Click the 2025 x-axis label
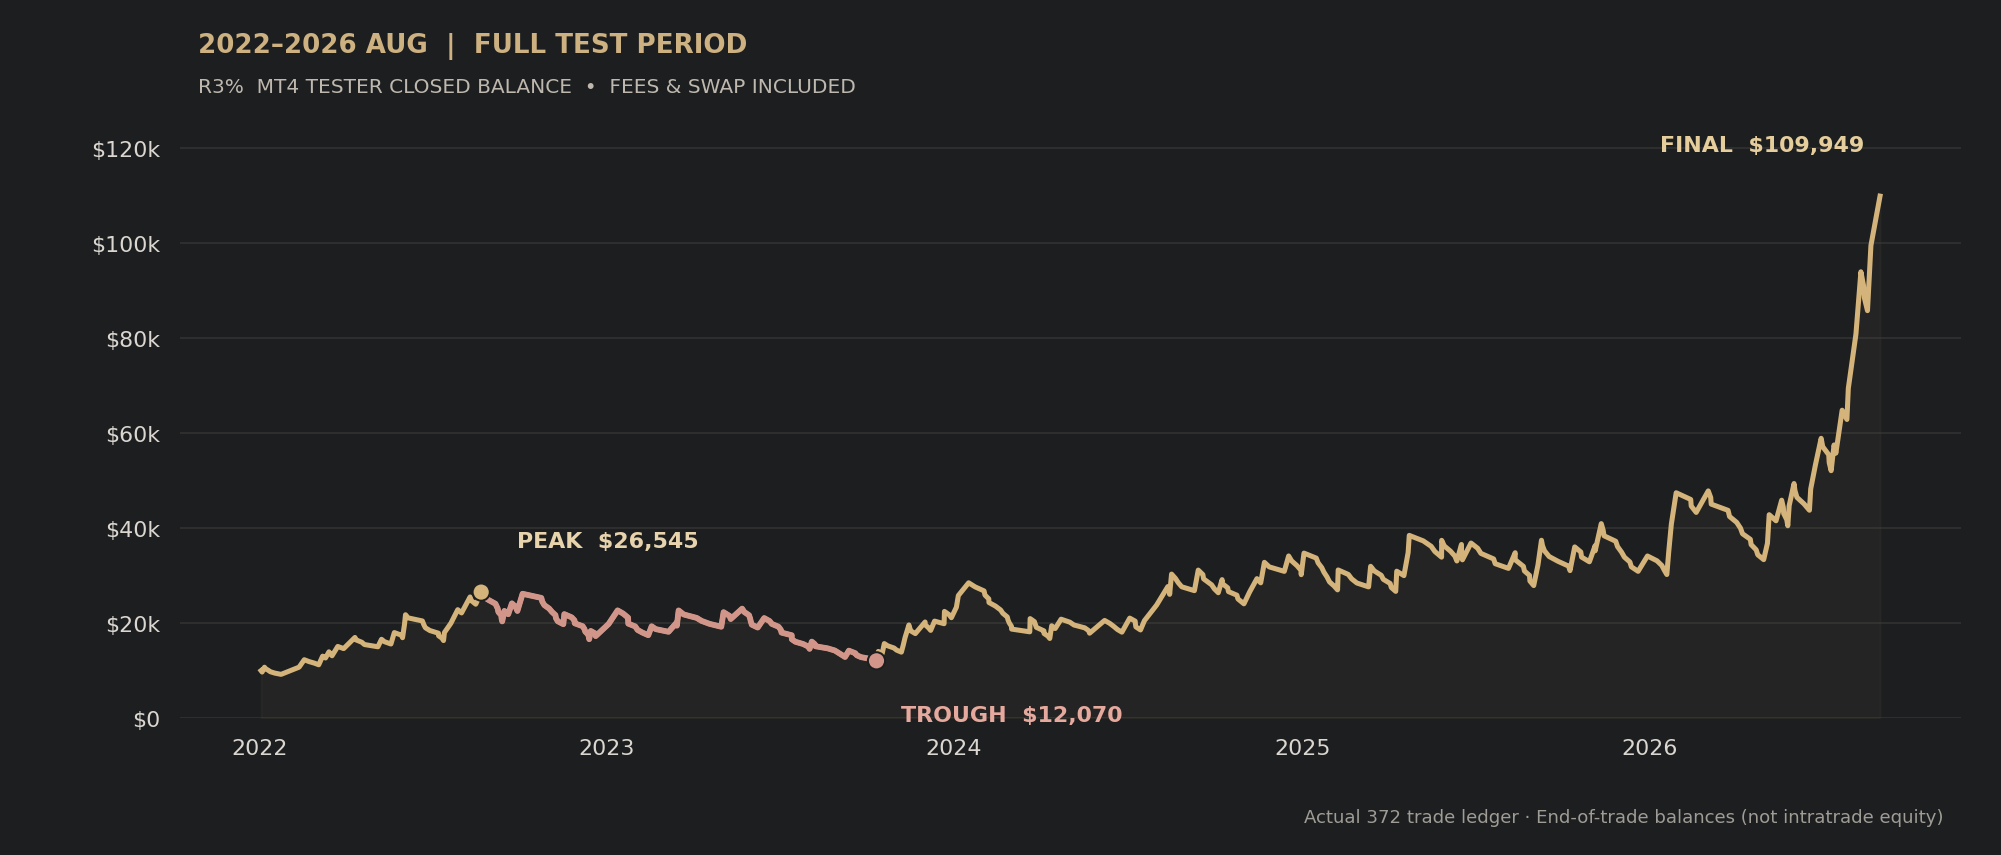Image resolution: width=2001 pixels, height=855 pixels. click(x=1302, y=748)
